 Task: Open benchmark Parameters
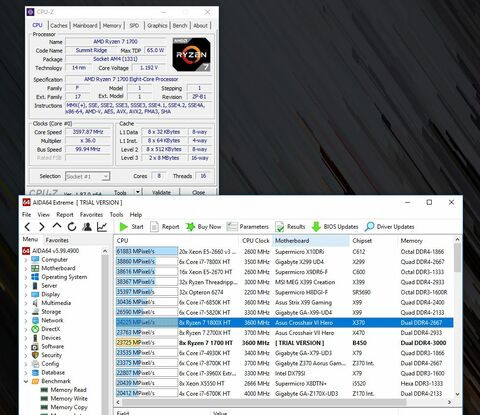pos(232,227)
